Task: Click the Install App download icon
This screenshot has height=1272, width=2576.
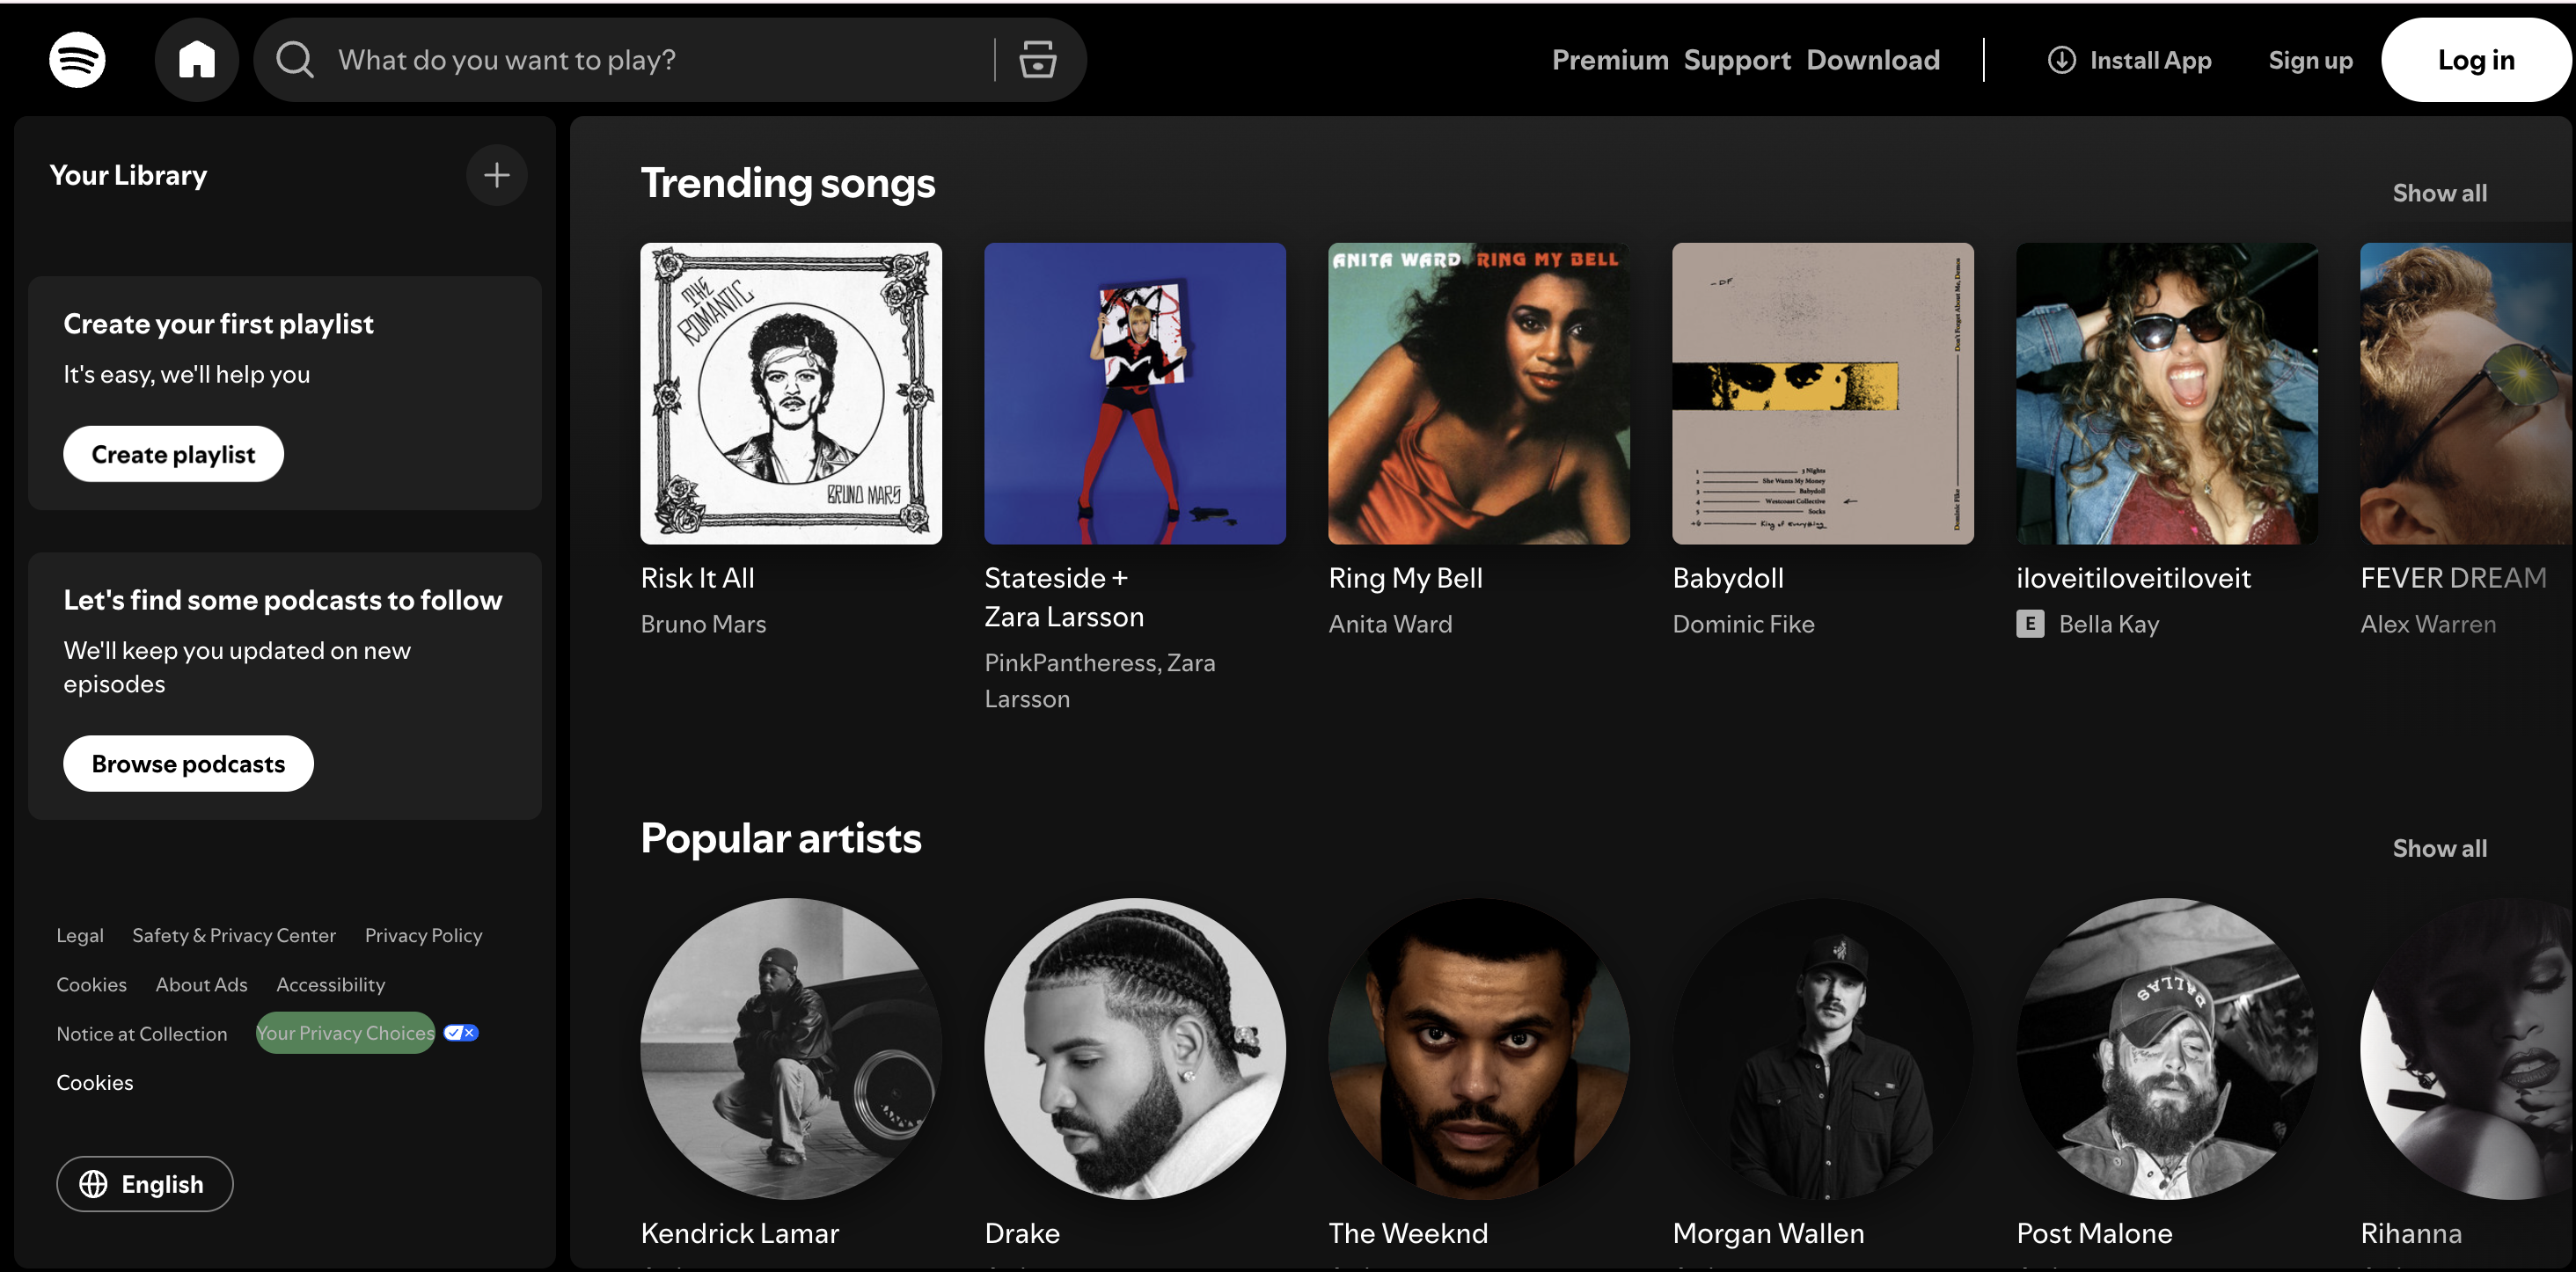Action: (2061, 60)
